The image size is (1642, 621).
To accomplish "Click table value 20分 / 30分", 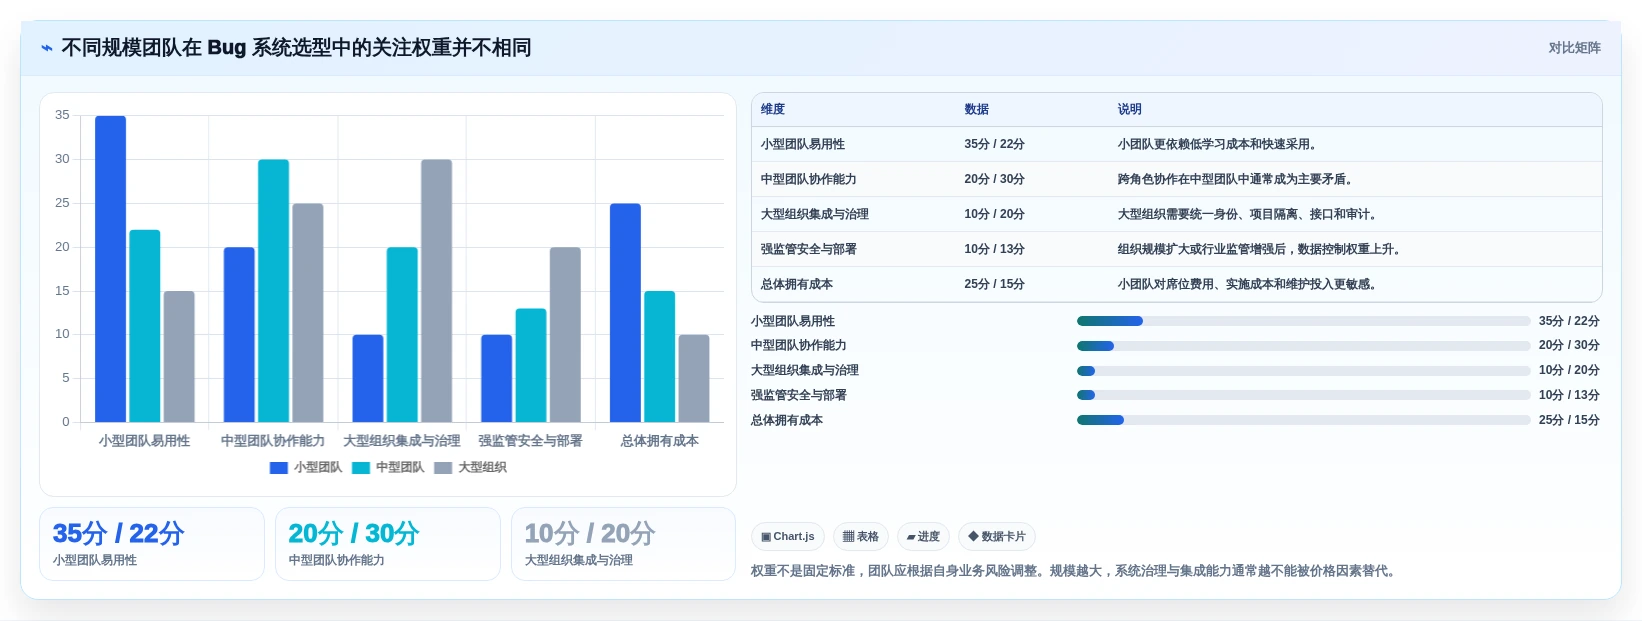I will tap(994, 180).
